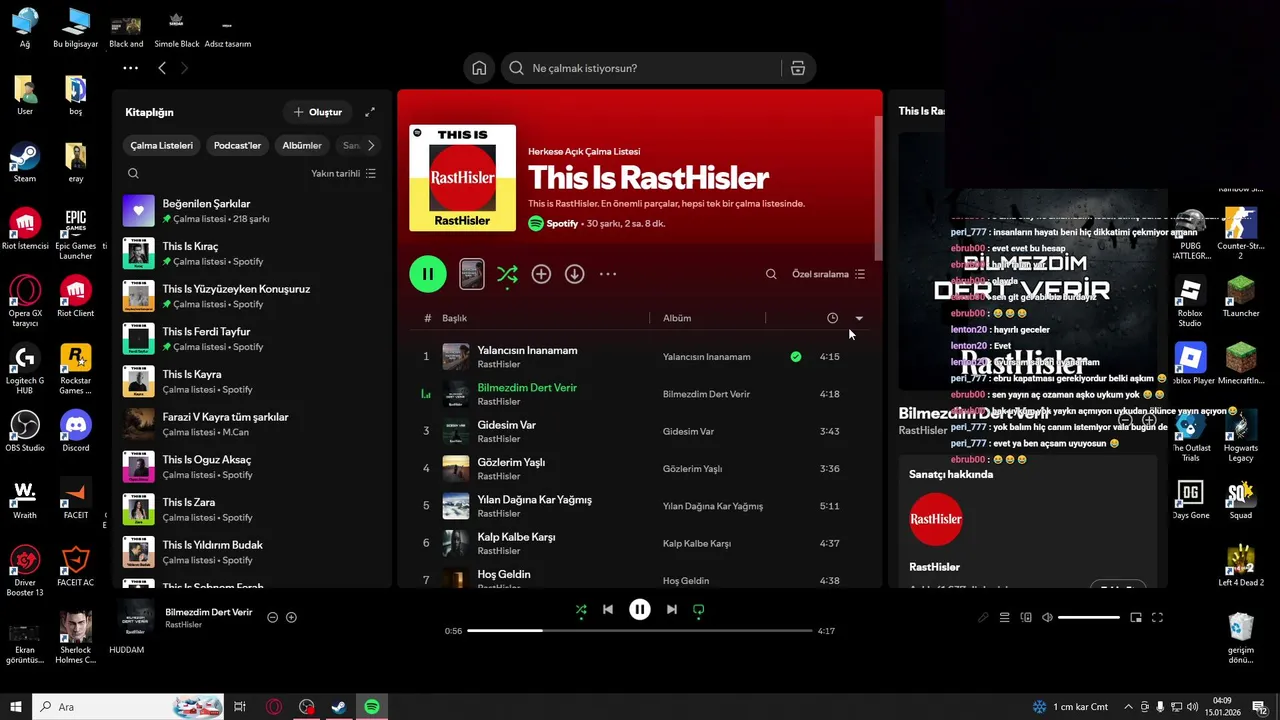
Task: Open Beğenilen Şarkılar playlist
Action: click(250, 211)
